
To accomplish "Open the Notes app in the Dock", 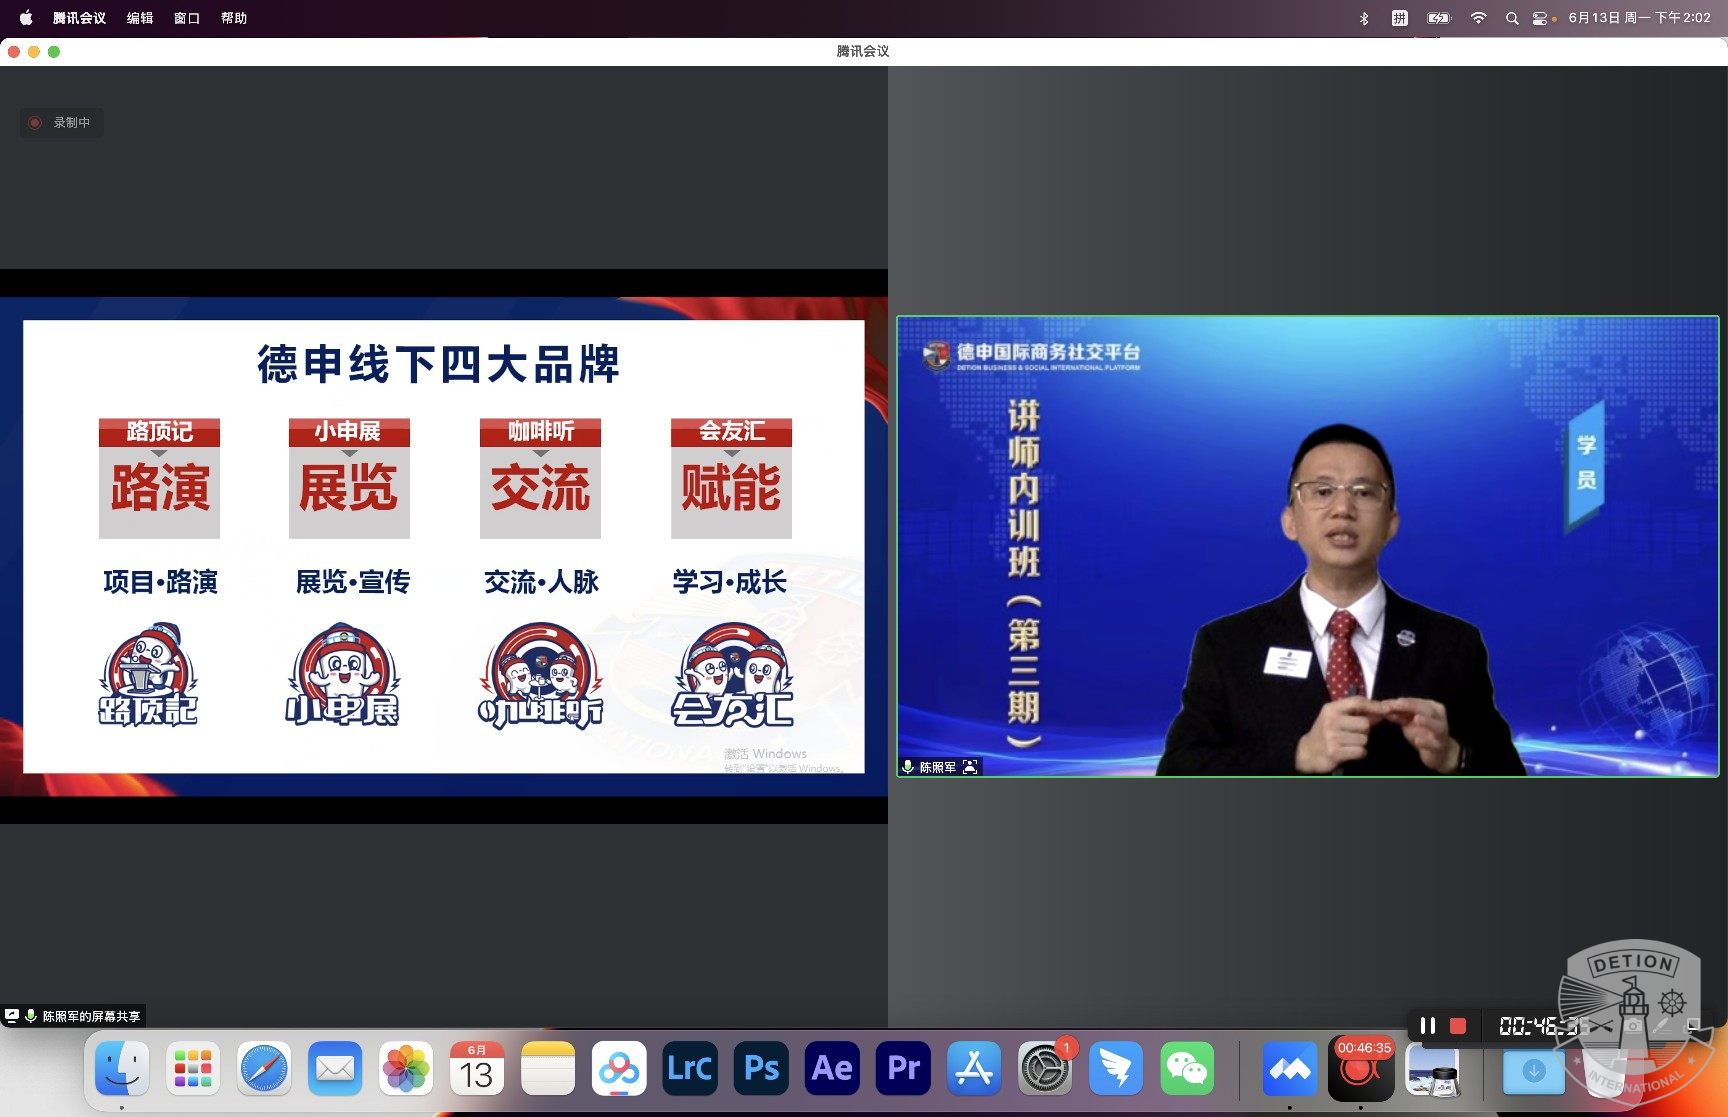I will click(x=548, y=1069).
